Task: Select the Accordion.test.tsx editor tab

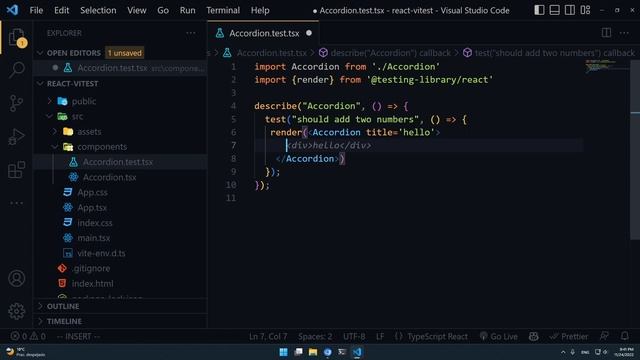Action: 264,33
